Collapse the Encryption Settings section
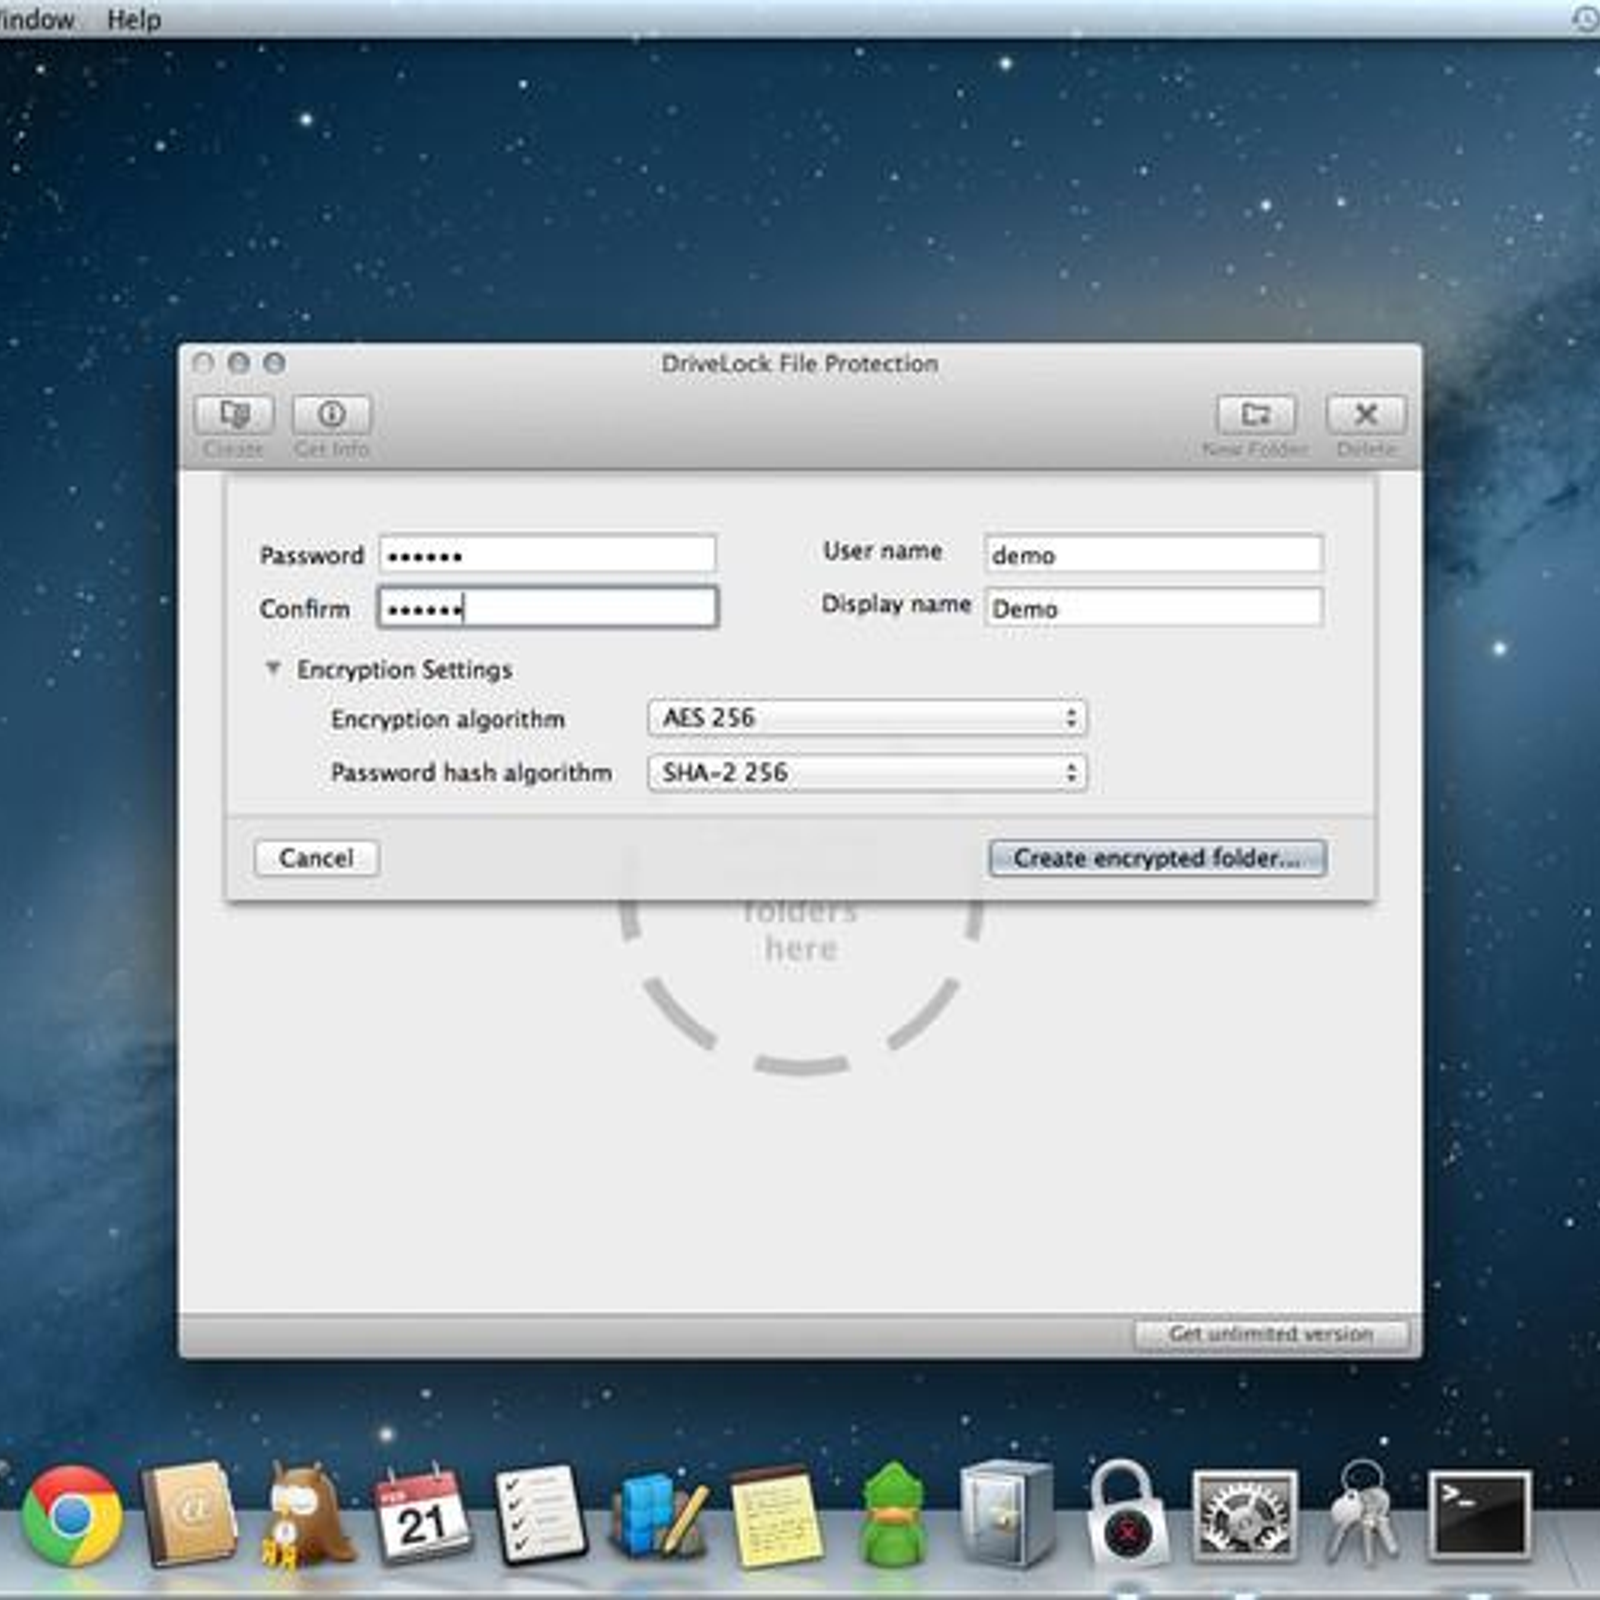Screen dimensions: 1600x1600 272,669
